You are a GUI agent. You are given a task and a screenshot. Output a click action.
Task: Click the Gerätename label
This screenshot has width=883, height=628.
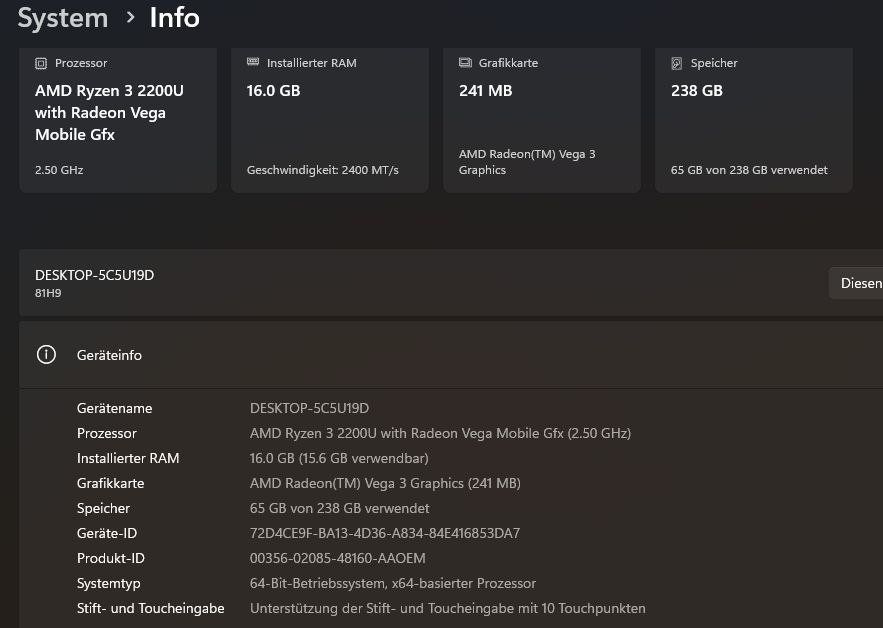[x=114, y=408]
